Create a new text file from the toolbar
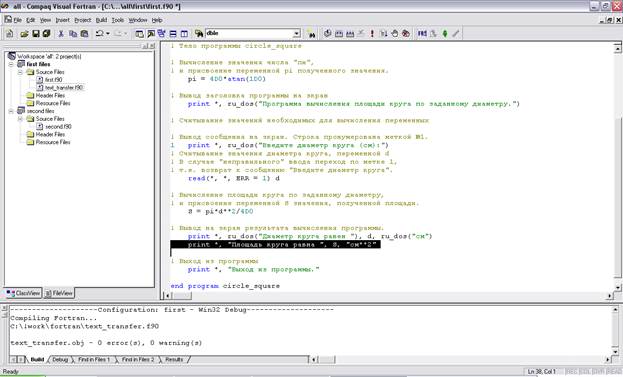The width and height of the screenshot is (623, 377). tap(10, 34)
